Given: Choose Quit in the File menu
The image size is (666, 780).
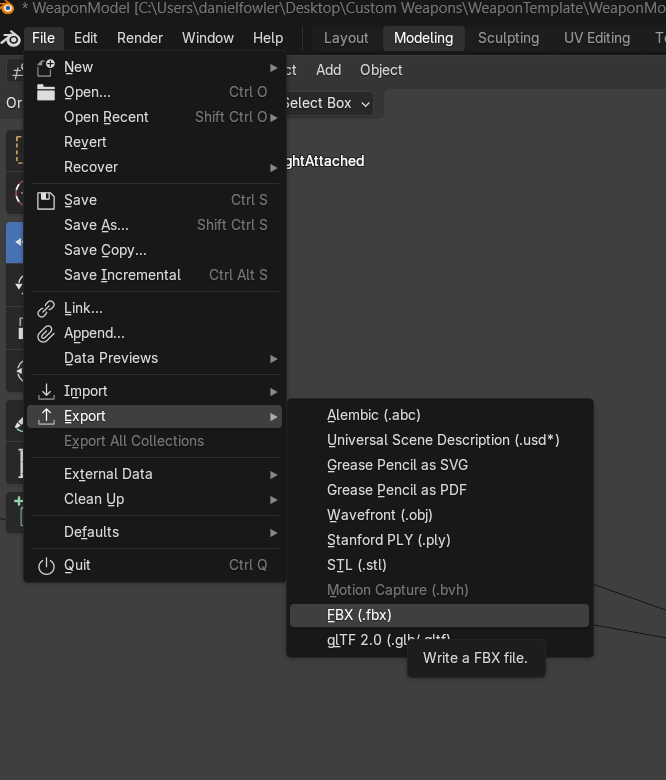Looking at the screenshot, I should 155,566.
